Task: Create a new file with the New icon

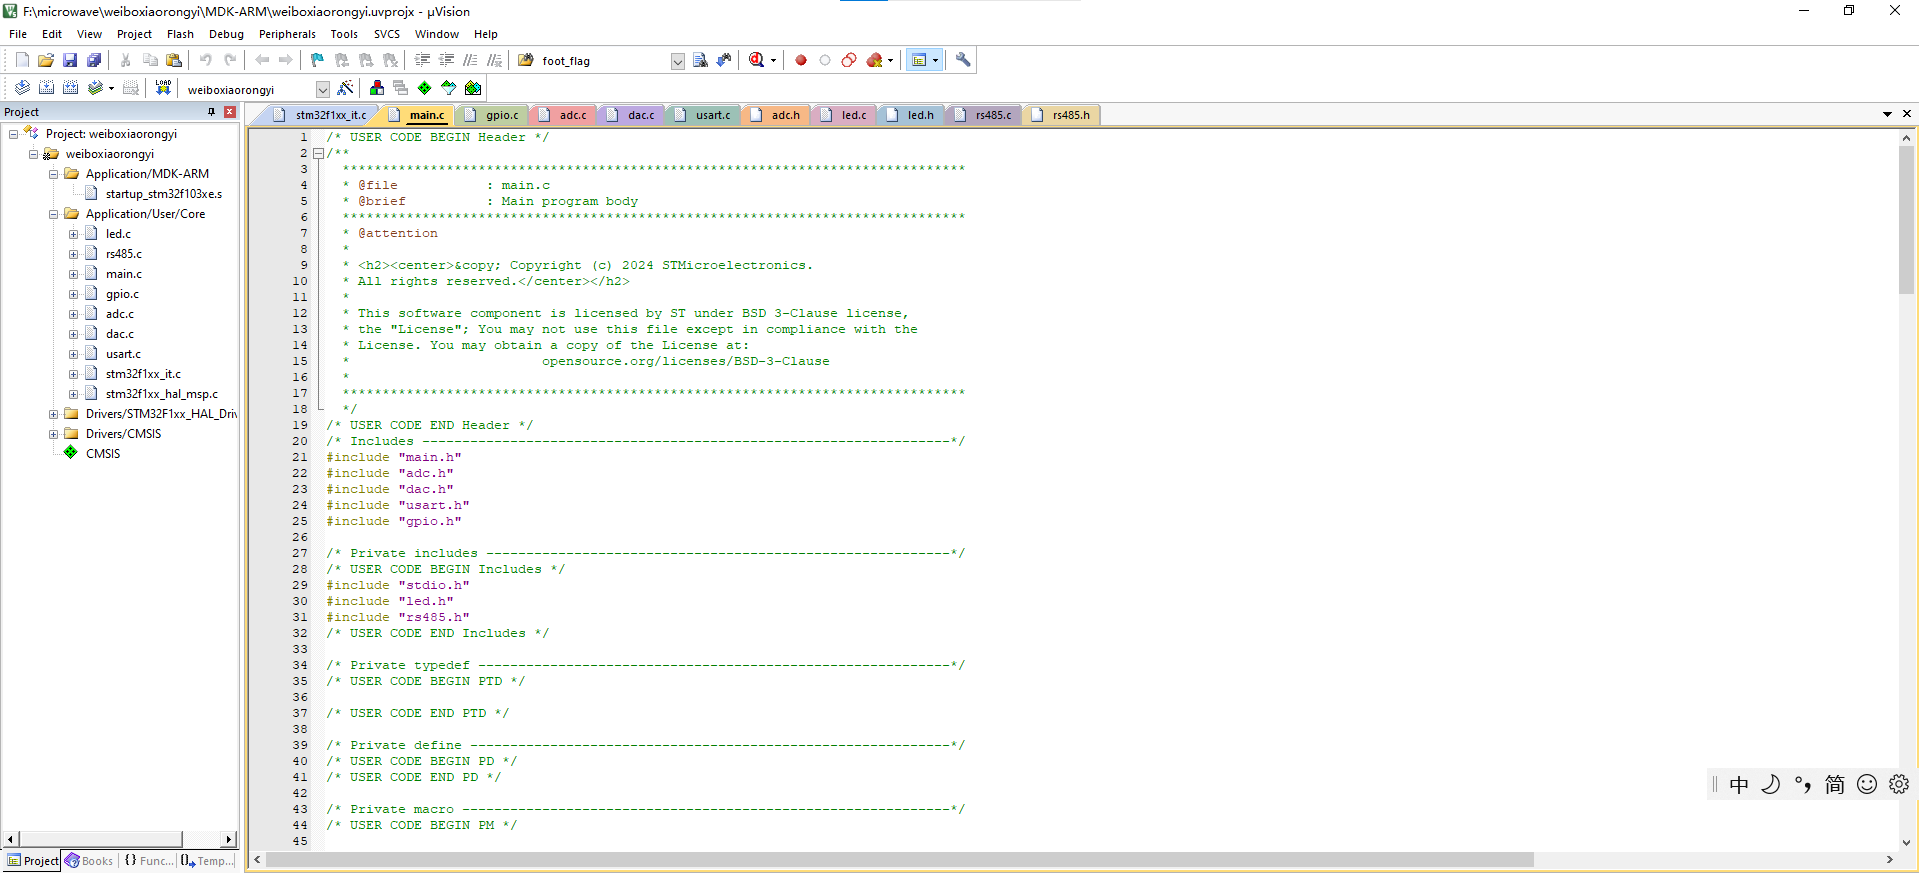Action: tap(22, 60)
